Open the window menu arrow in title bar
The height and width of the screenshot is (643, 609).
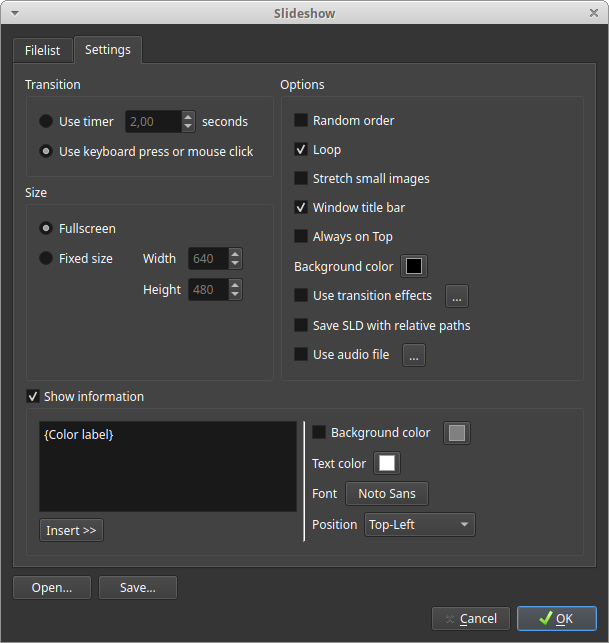14,13
